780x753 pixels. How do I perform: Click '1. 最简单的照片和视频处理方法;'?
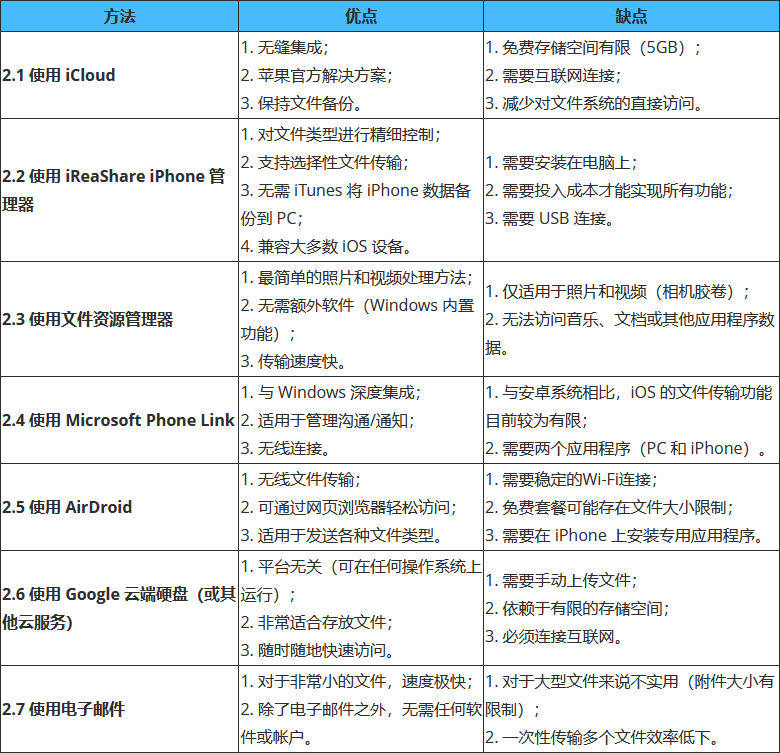coord(357,278)
